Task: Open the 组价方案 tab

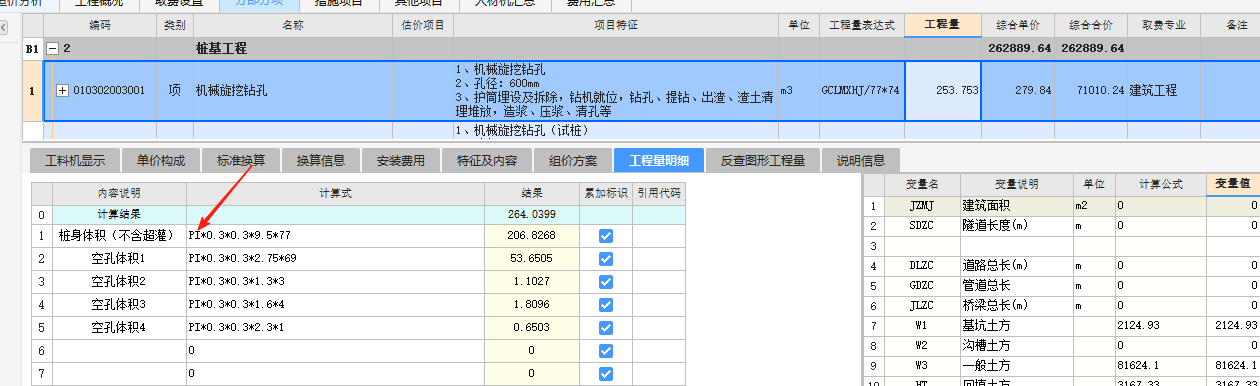Action: pyautogui.click(x=573, y=160)
